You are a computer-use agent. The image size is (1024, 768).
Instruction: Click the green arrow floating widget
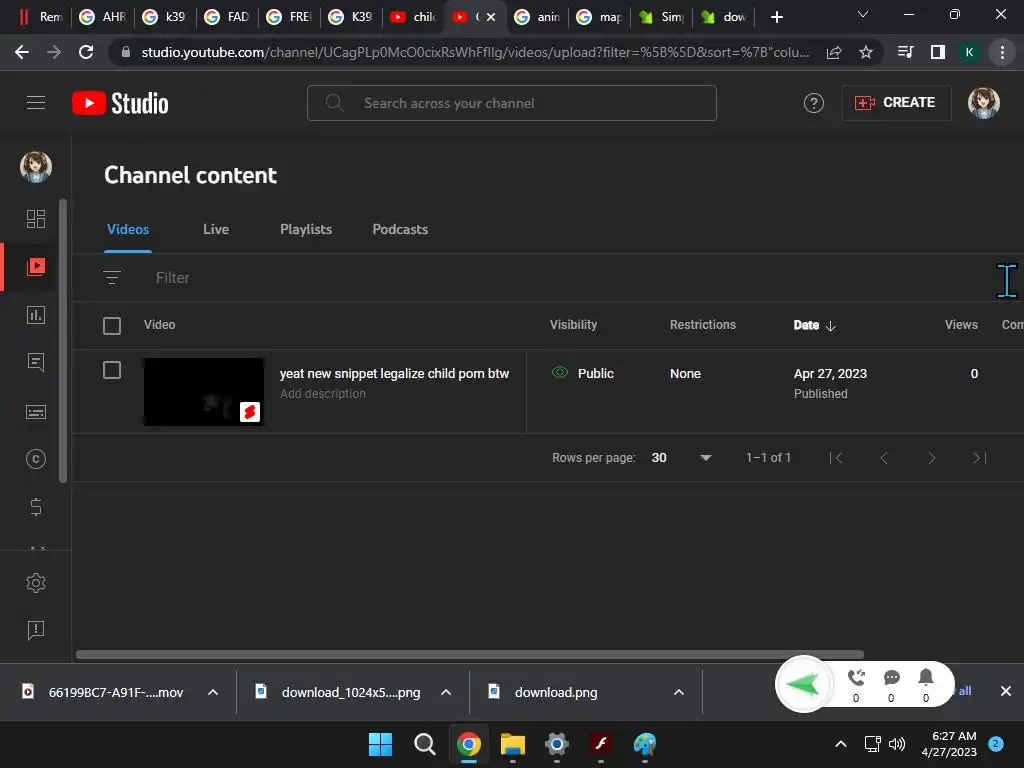(x=803, y=684)
